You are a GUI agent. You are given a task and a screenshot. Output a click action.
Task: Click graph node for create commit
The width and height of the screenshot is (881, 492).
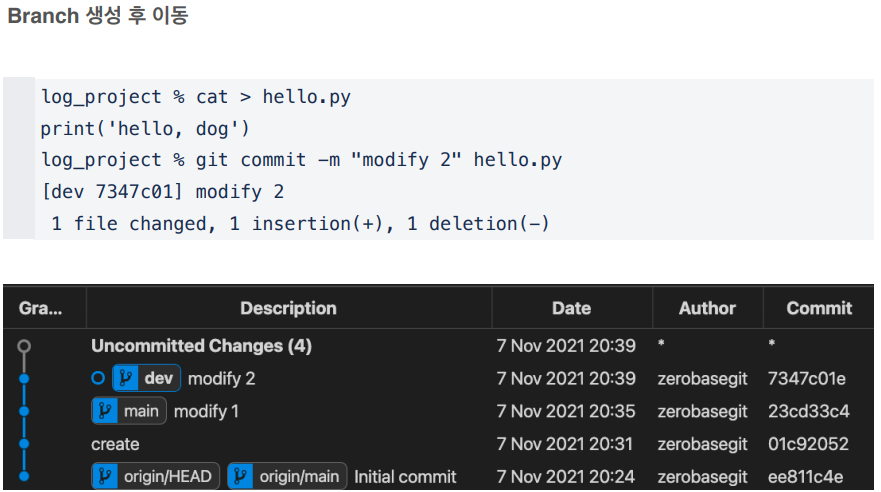point(24,444)
